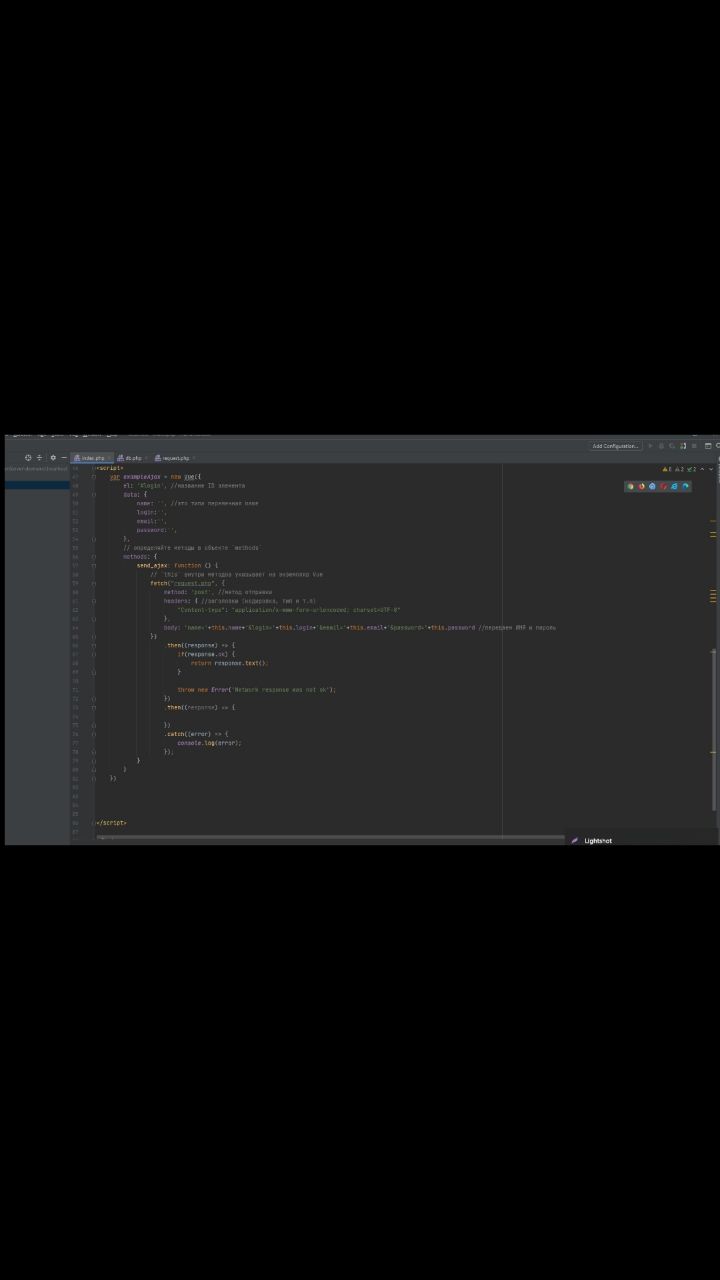Open the index.php editor tab
The width and height of the screenshot is (720, 1280).
(x=91, y=458)
